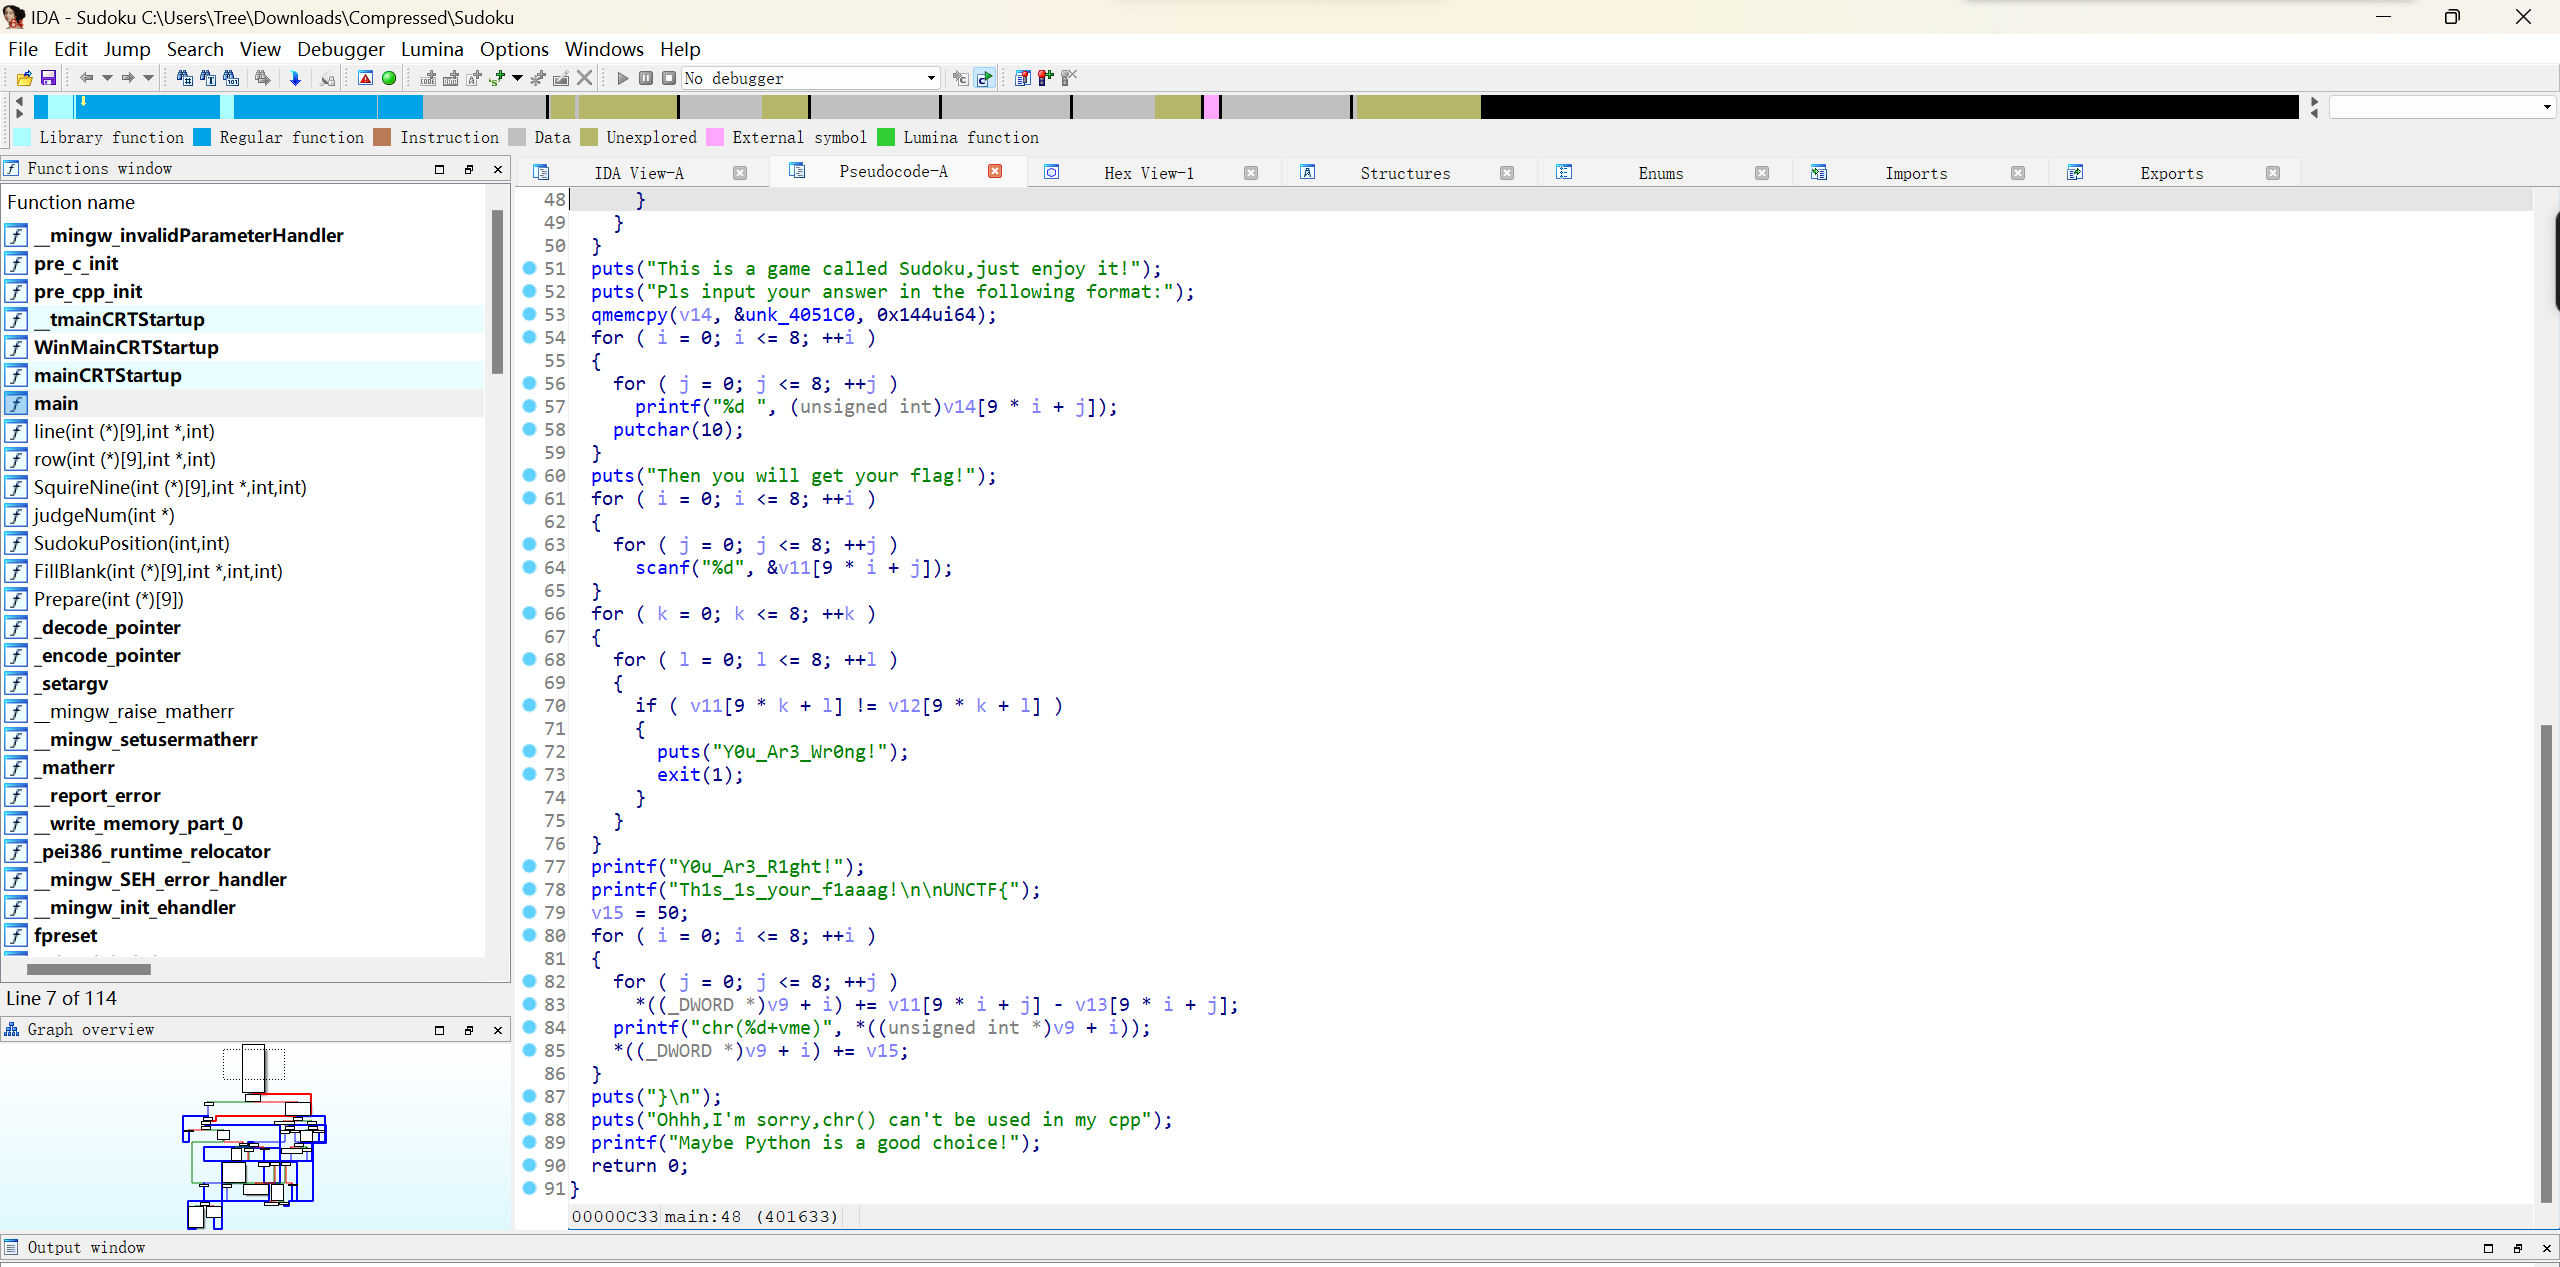Switch to the Hex View-1 tab
The width and height of the screenshot is (2560, 1267).
click(1148, 173)
